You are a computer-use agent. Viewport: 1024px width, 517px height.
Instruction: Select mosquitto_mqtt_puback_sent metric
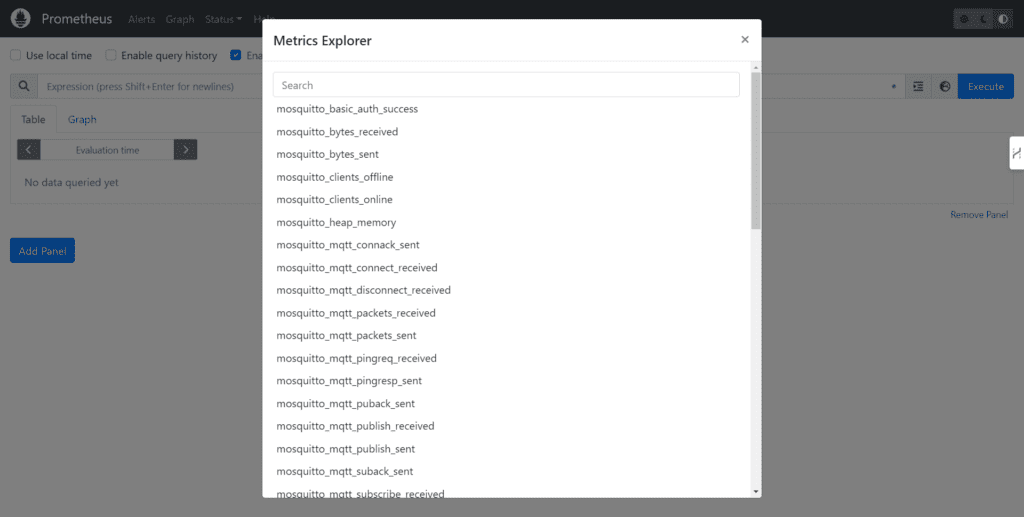[345, 403]
